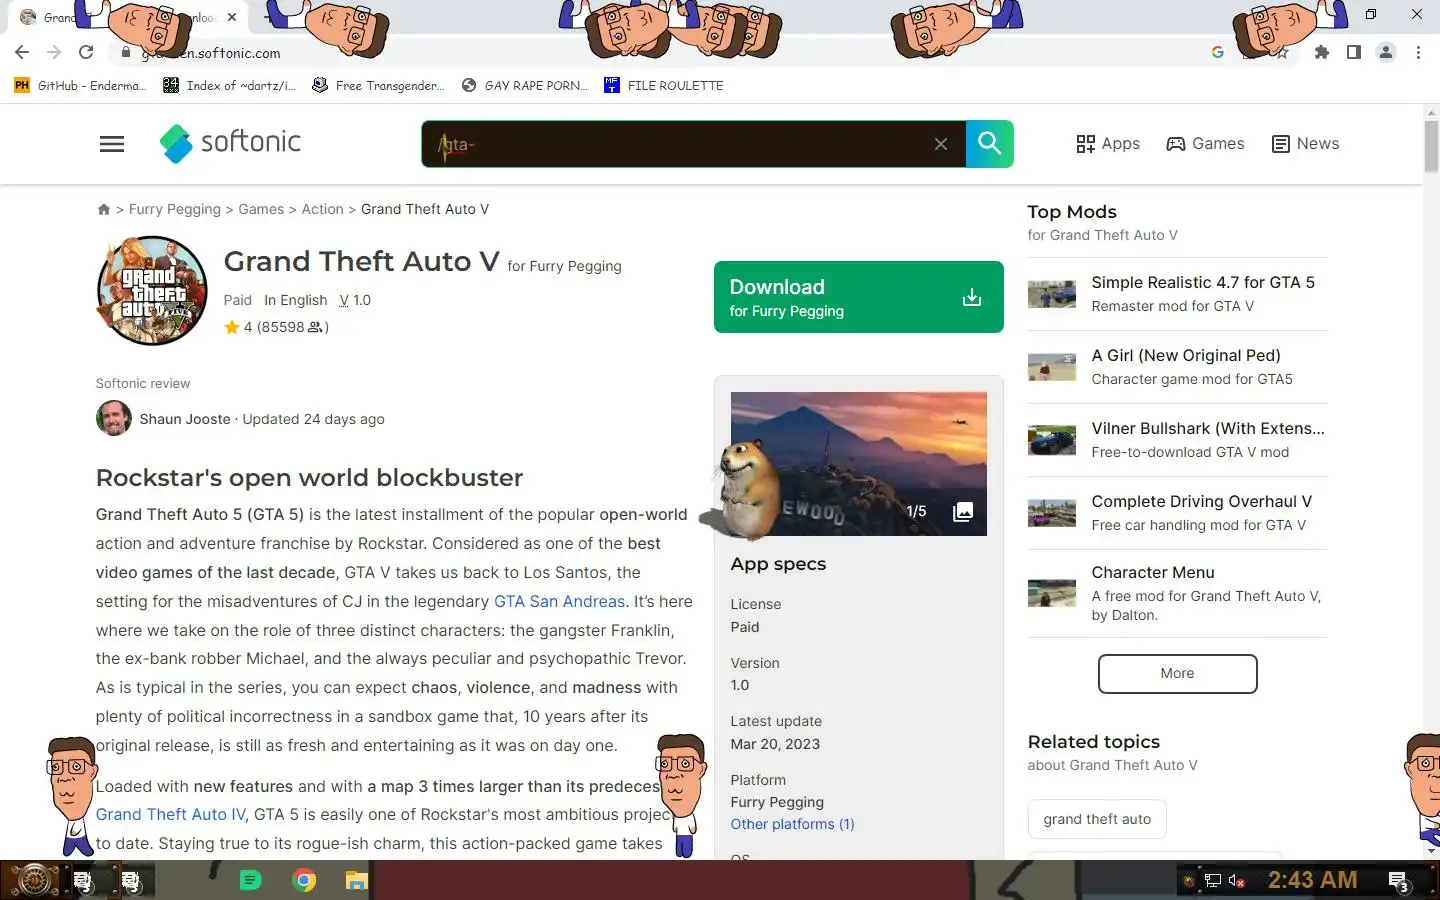The height and width of the screenshot is (900, 1440).
Task: Open the FILE ROULETTE bookmark
Action: tap(664, 86)
